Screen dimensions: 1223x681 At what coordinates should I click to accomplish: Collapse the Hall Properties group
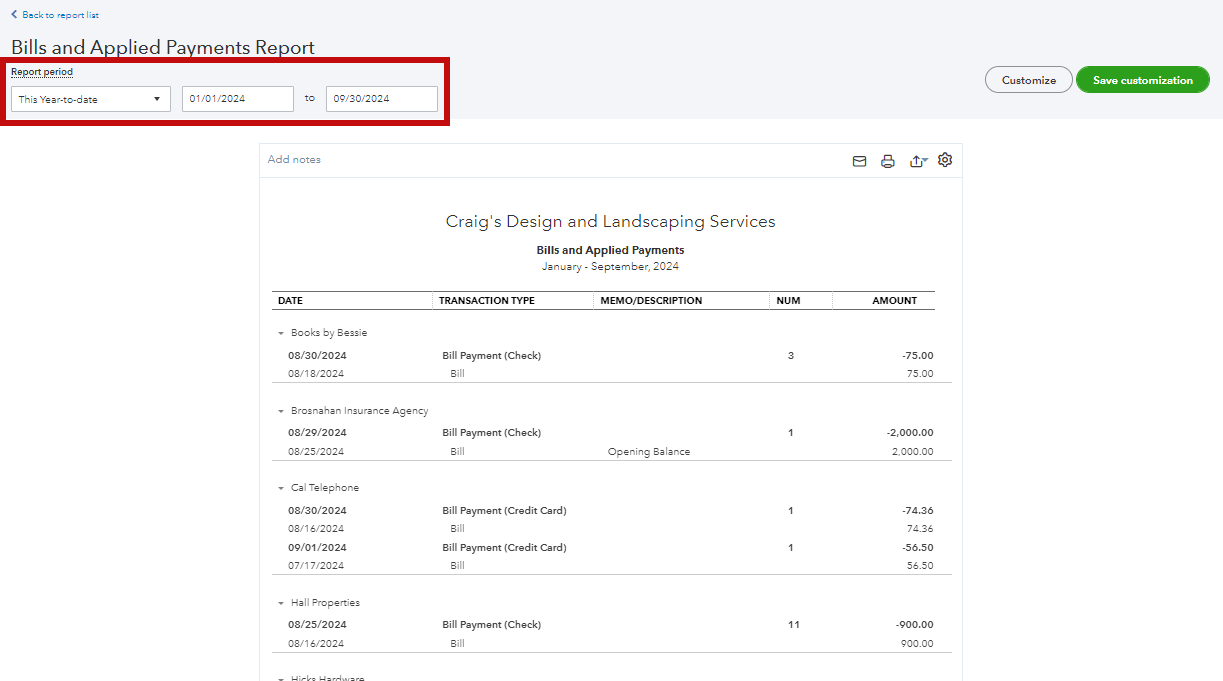281,603
